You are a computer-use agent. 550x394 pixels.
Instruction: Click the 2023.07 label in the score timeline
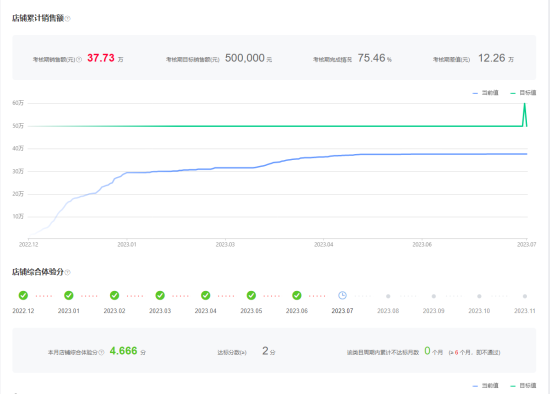click(x=342, y=311)
